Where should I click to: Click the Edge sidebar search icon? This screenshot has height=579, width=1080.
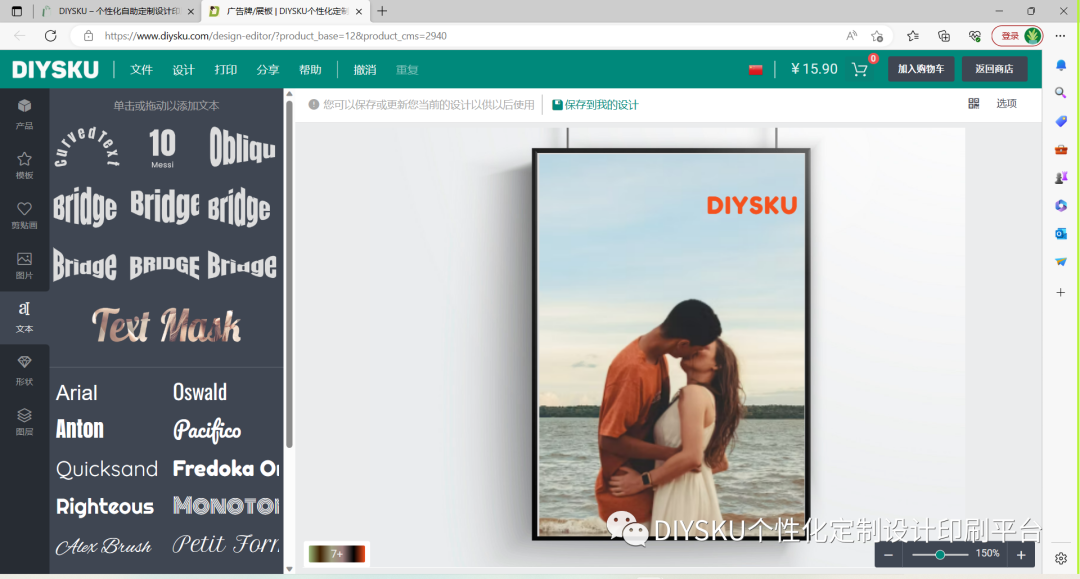1061,93
